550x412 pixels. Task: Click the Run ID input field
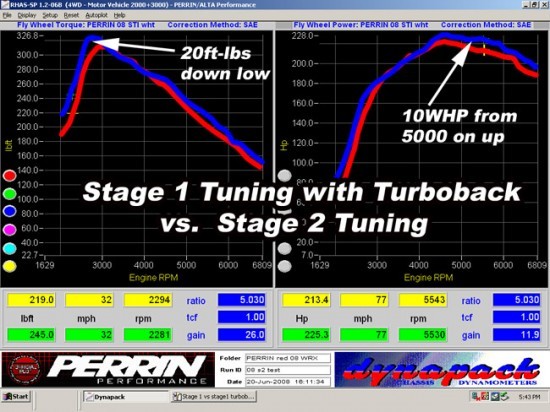[288, 370]
